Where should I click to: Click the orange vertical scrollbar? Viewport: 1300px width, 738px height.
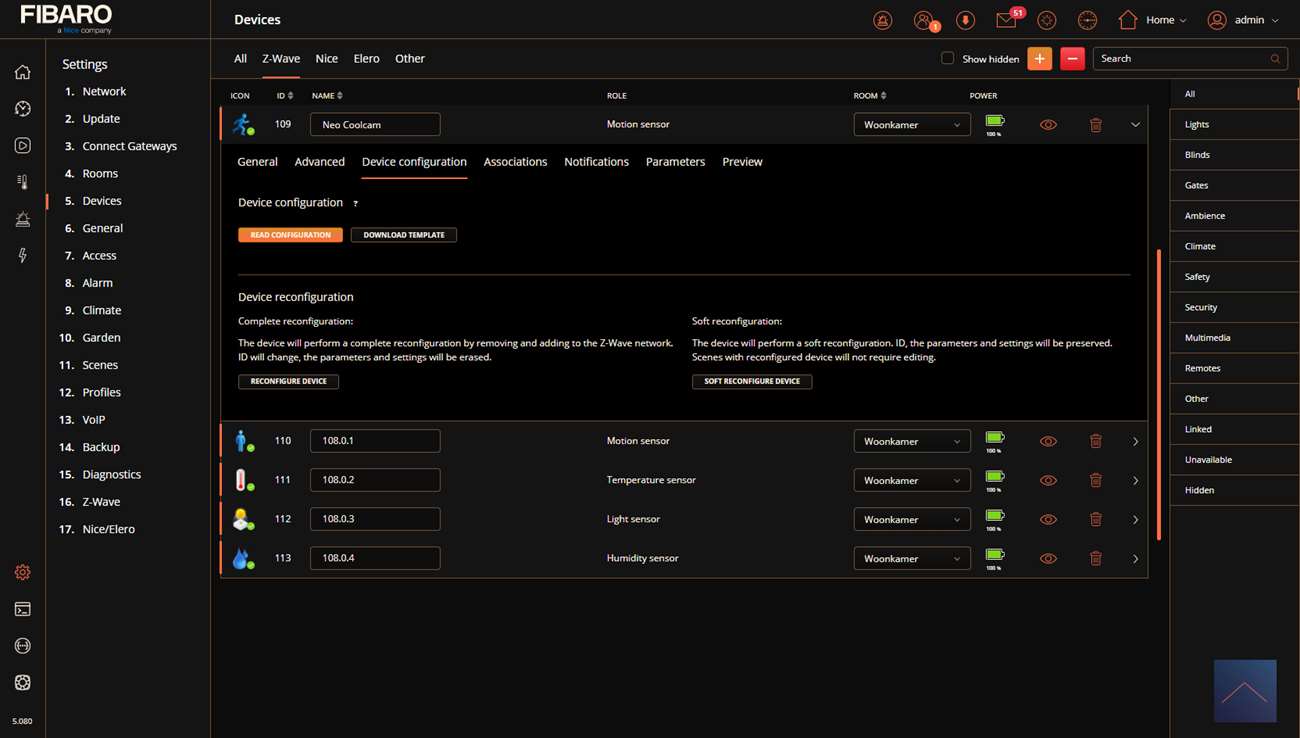(x=1158, y=394)
